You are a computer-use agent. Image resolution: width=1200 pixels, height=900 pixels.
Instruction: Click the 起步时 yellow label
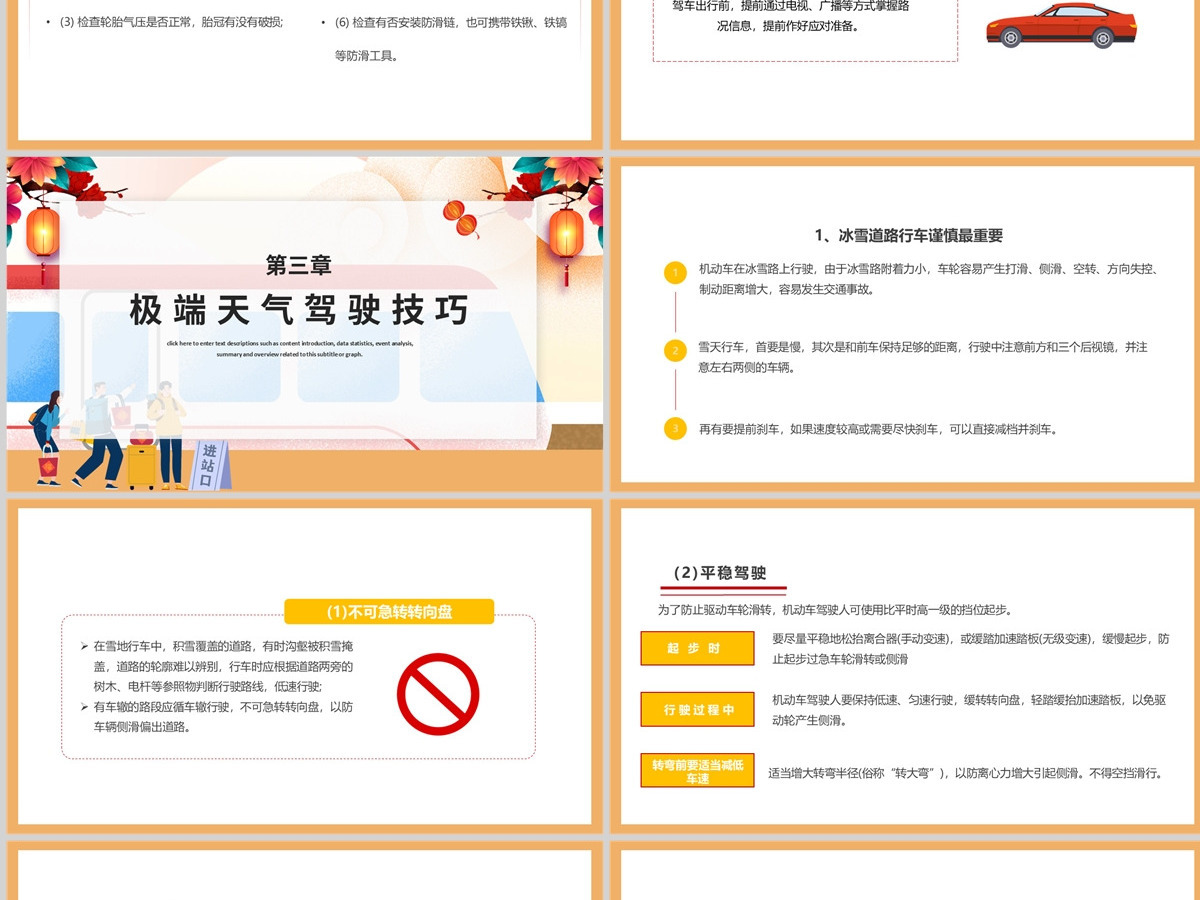tap(697, 648)
